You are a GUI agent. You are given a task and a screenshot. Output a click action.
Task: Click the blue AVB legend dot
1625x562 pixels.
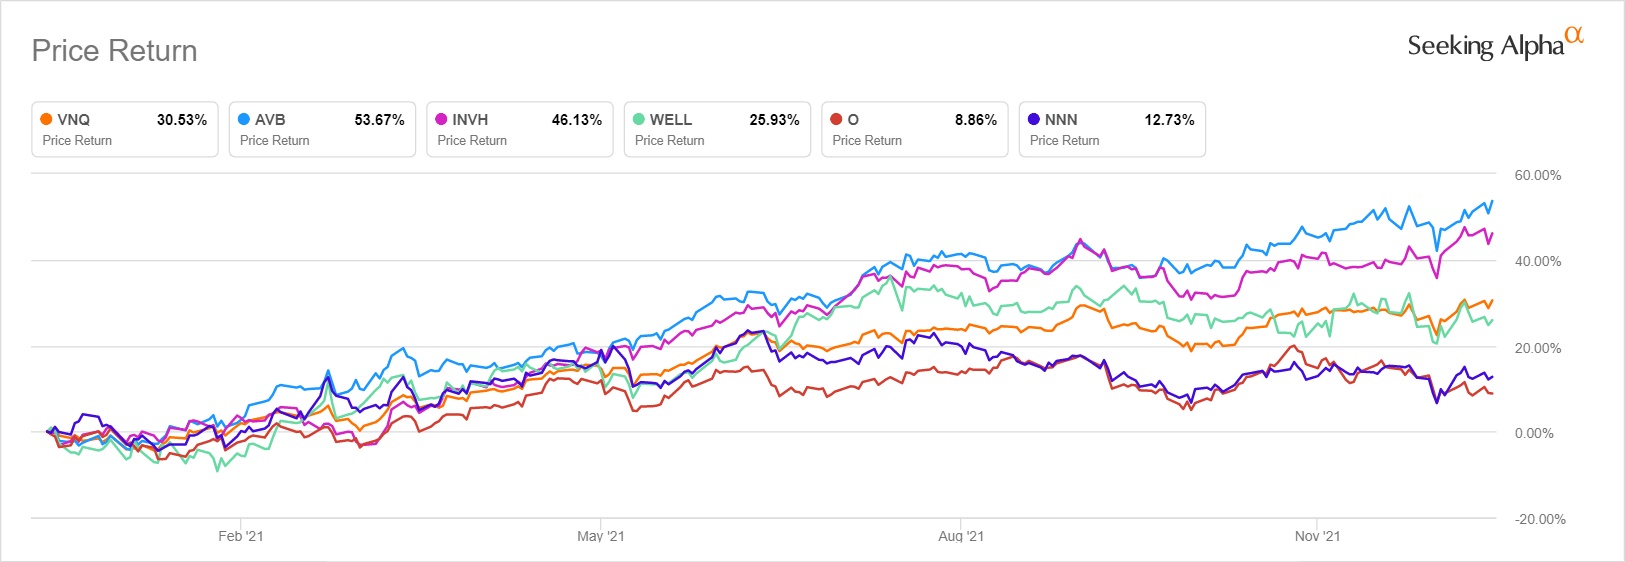coord(244,119)
